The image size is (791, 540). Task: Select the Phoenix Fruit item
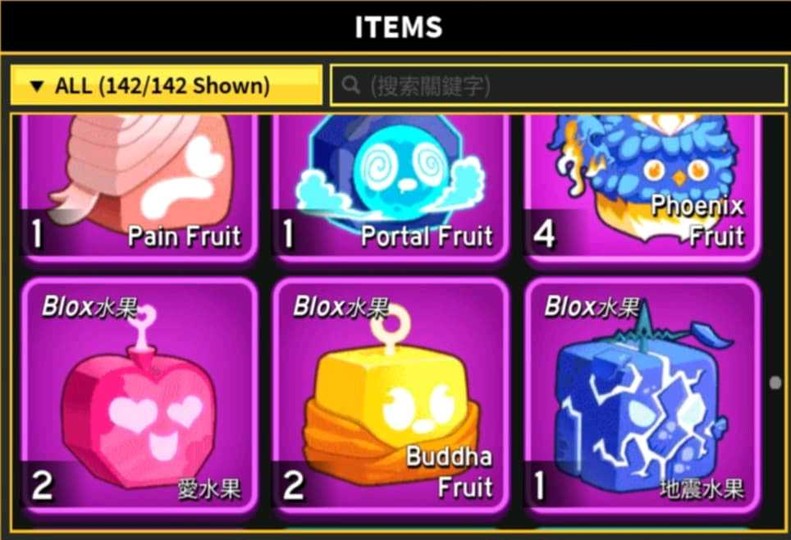(642, 188)
